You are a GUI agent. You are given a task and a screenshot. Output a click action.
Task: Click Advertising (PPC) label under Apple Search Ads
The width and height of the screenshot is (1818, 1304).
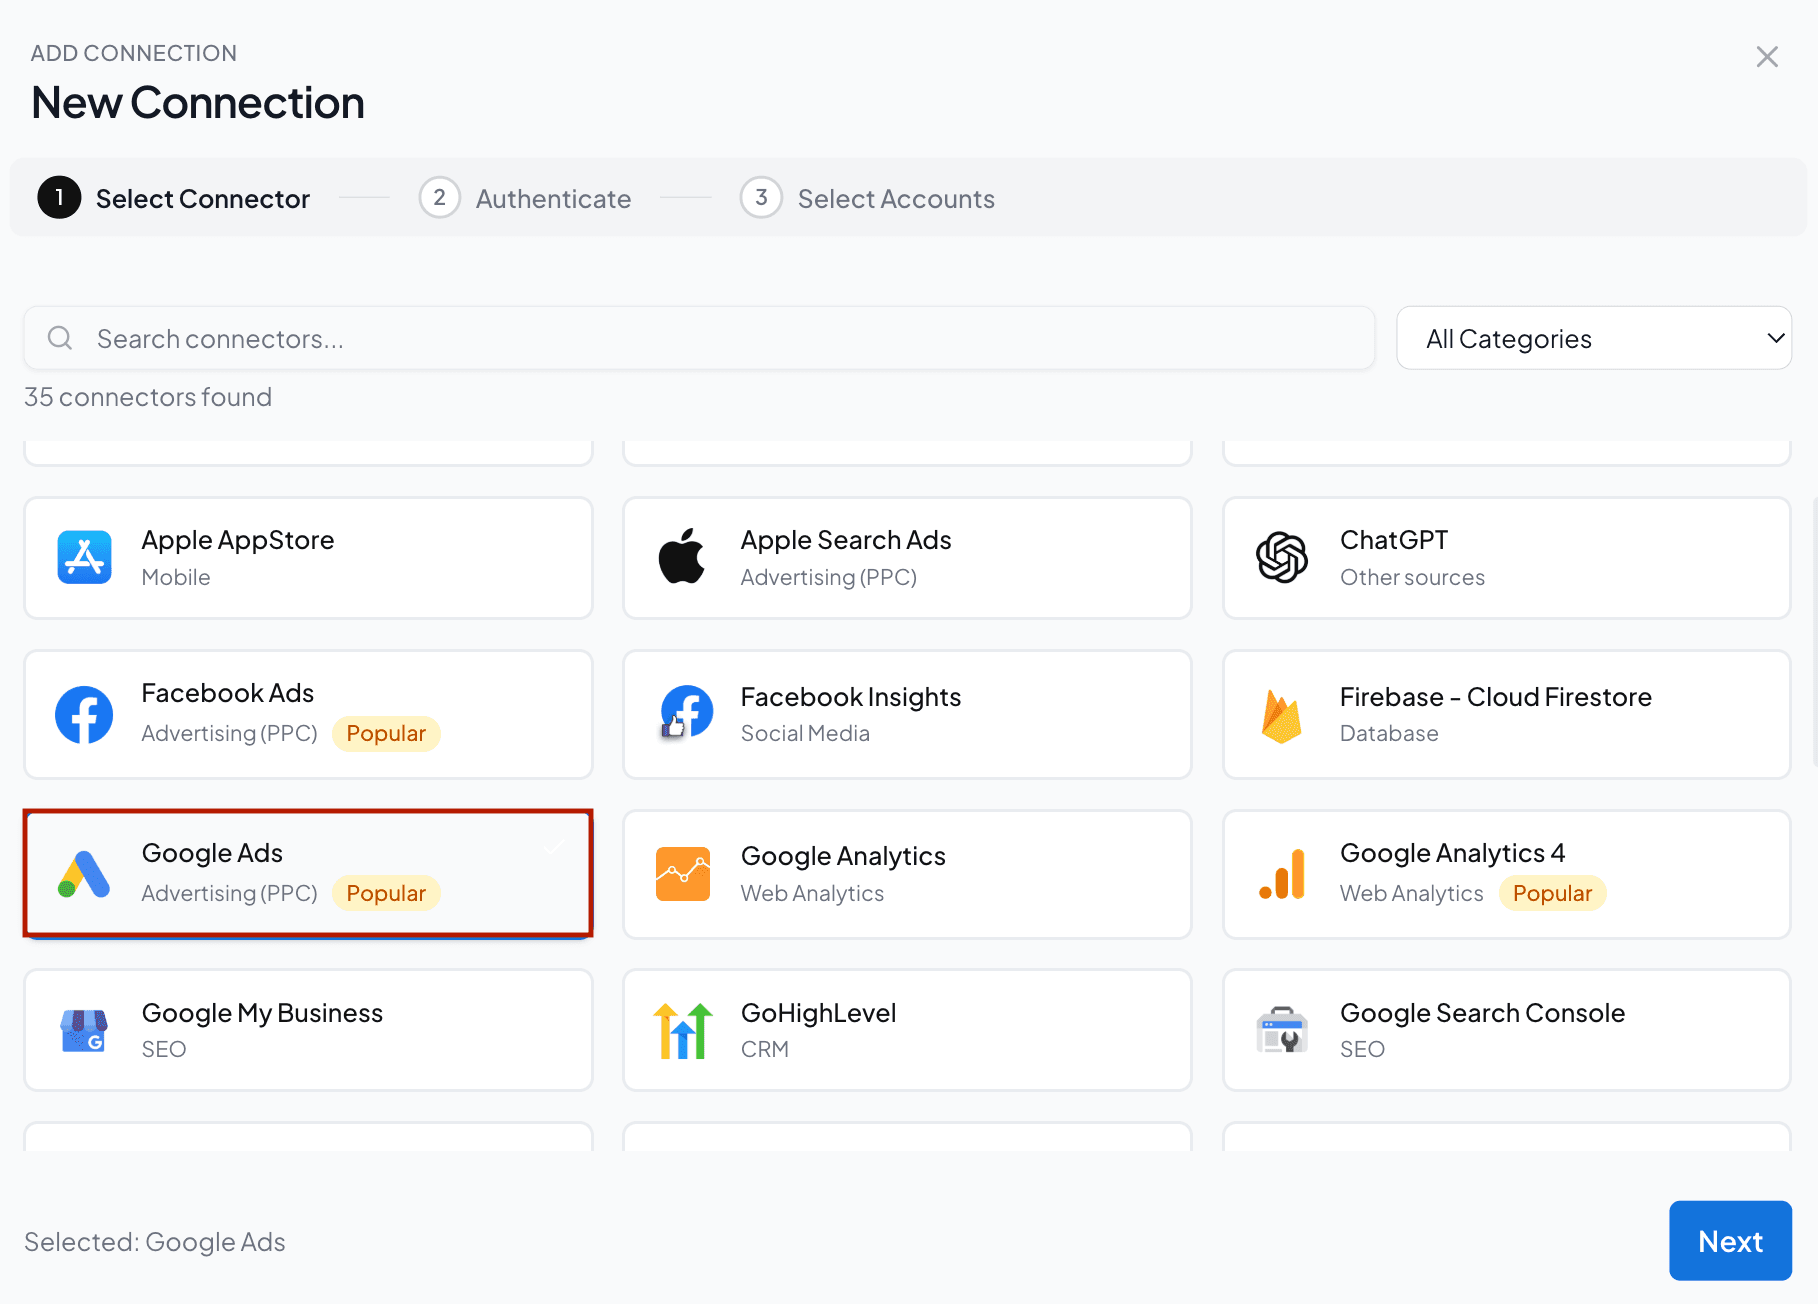pos(829,577)
